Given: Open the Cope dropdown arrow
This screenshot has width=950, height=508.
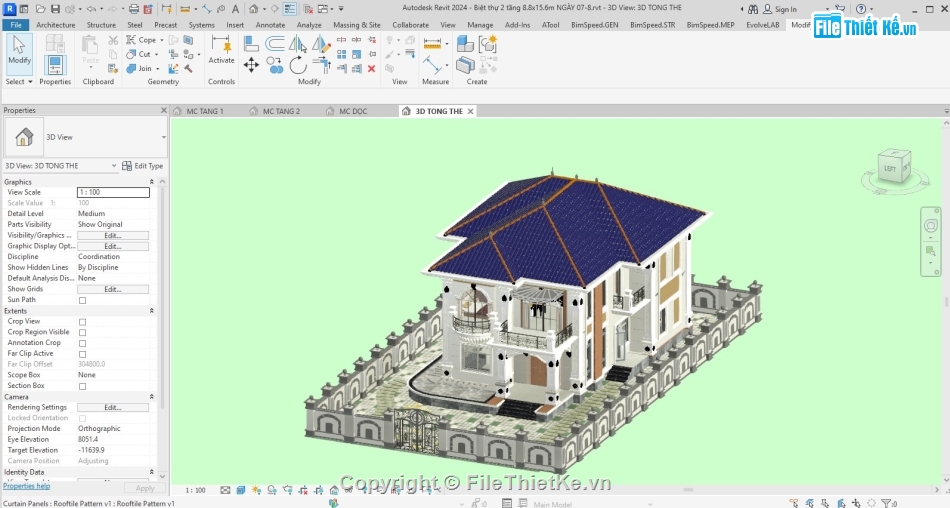Looking at the screenshot, I should click(x=161, y=40).
